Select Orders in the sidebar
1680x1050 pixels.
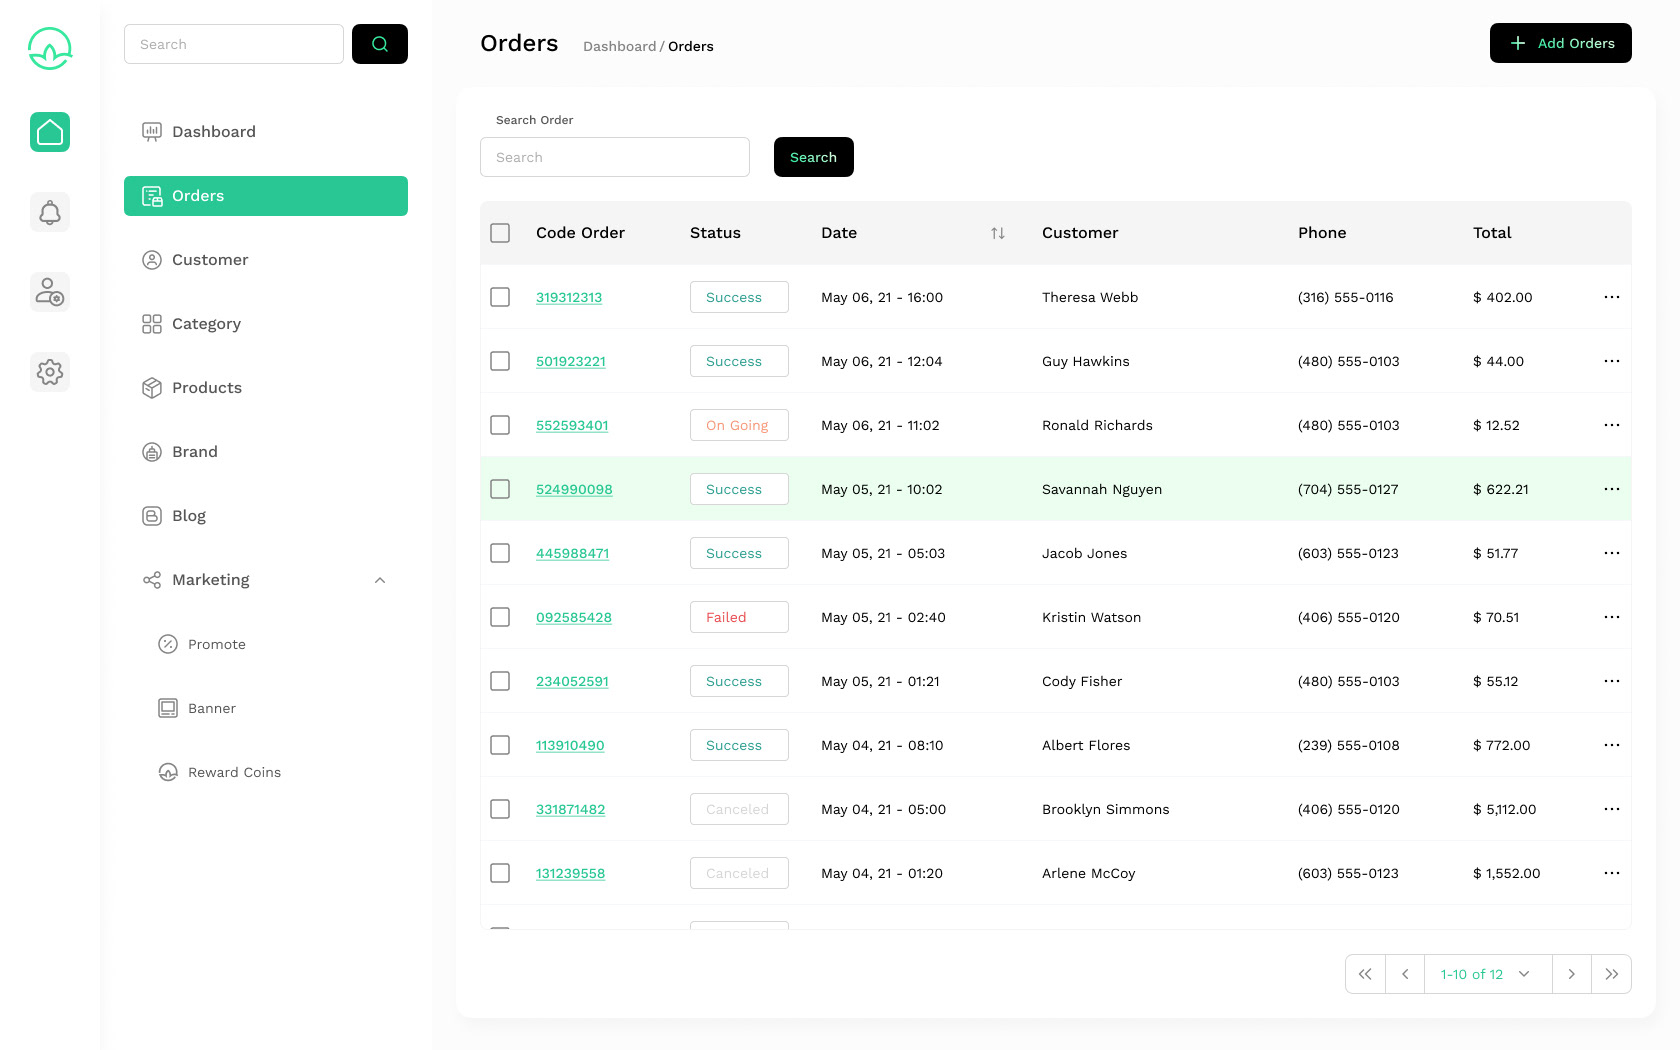(x=266, y=196)
